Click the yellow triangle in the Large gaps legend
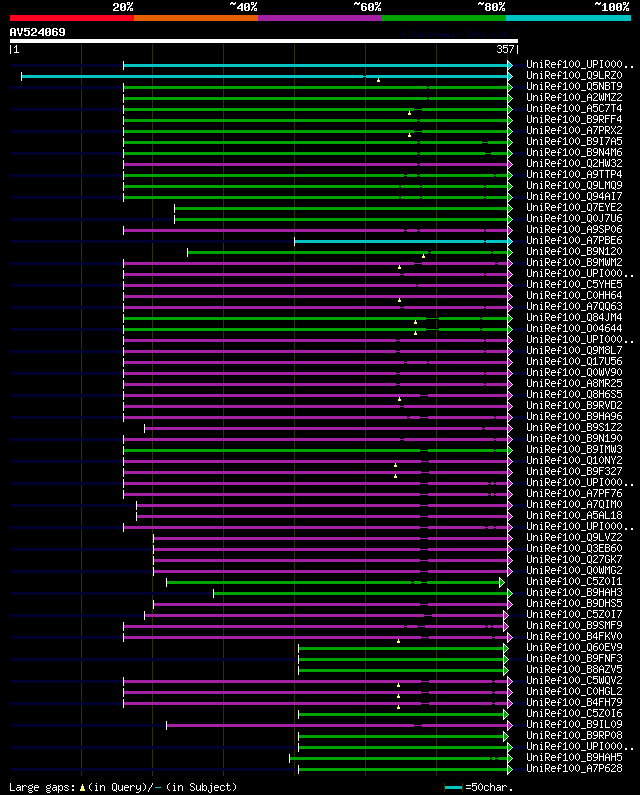This screenshot has height=795, width=640. [82, 787]
